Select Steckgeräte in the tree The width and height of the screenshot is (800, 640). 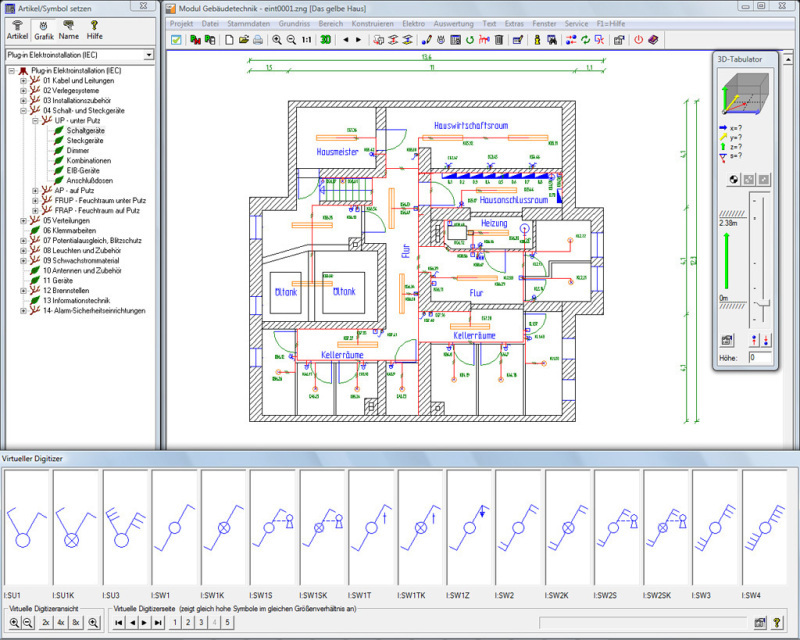[x=85, y=140]
